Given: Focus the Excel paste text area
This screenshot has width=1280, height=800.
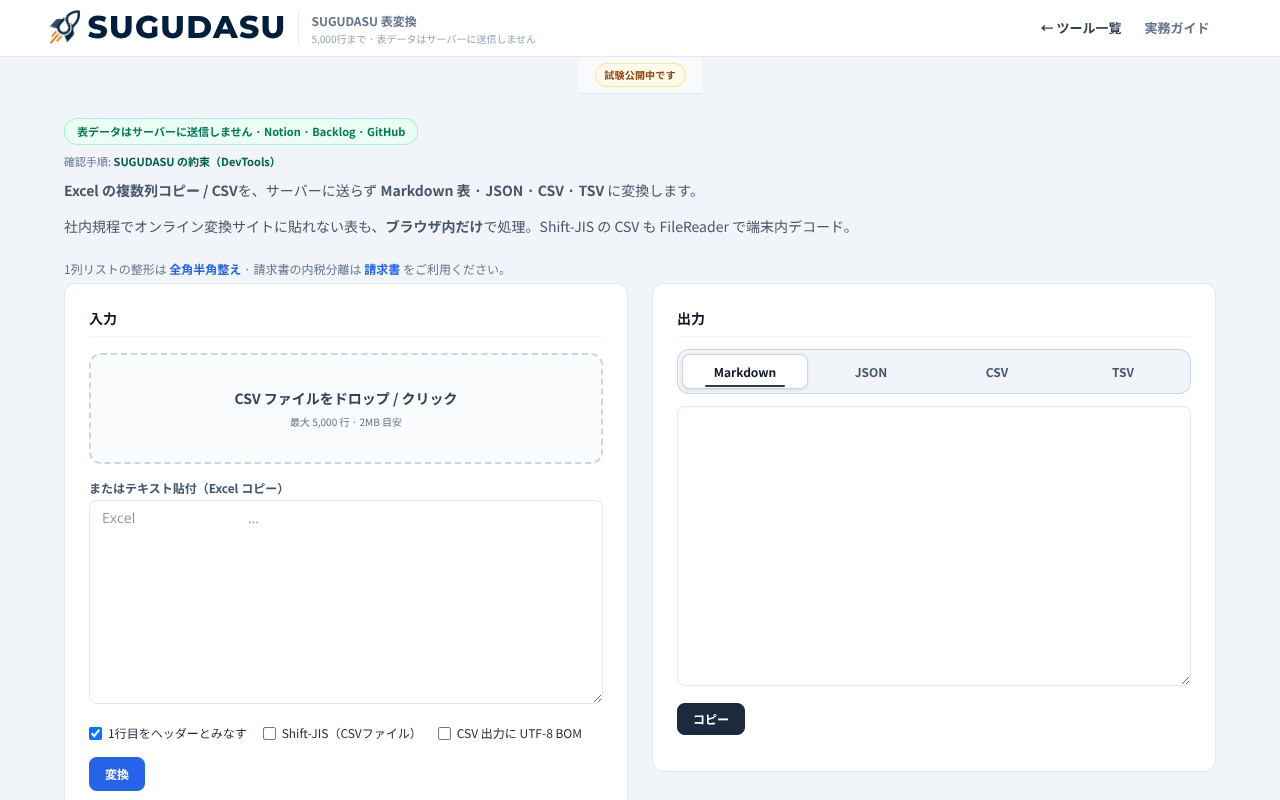Looking at the screenshot, I should click(346, 602).
